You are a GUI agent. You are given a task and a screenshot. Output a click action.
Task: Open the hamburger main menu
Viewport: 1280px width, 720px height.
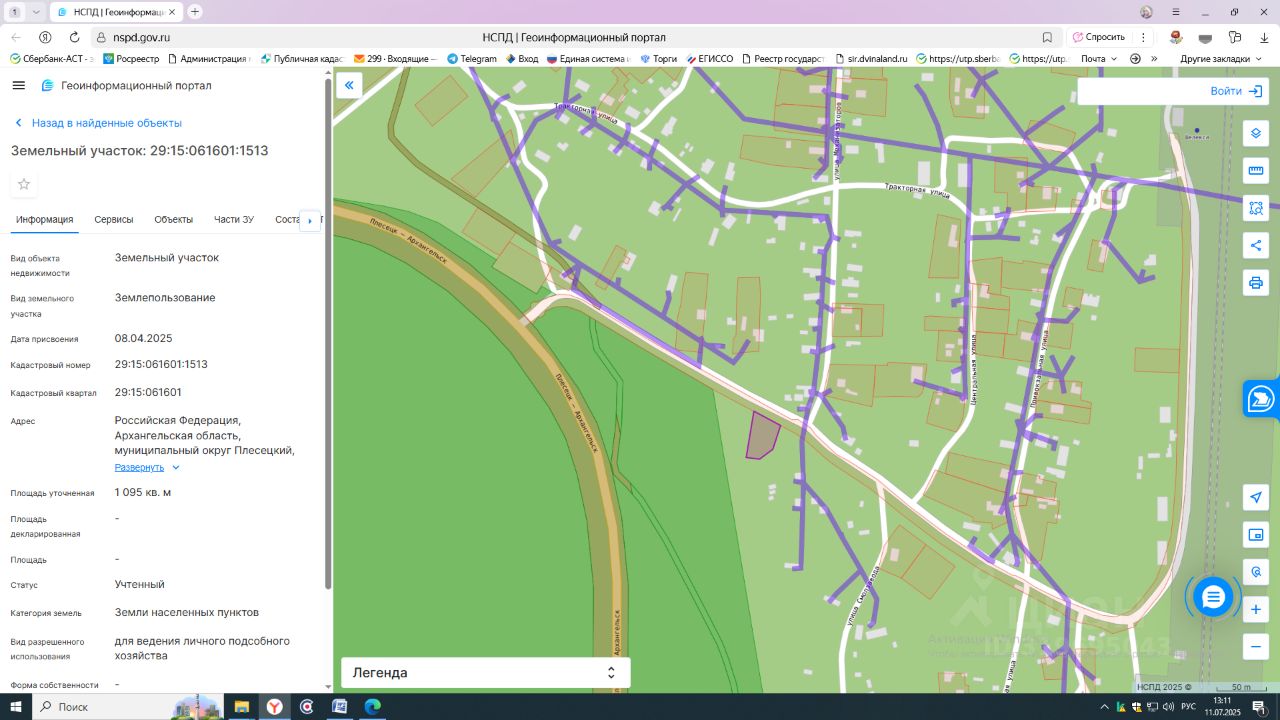coord(18,85)
